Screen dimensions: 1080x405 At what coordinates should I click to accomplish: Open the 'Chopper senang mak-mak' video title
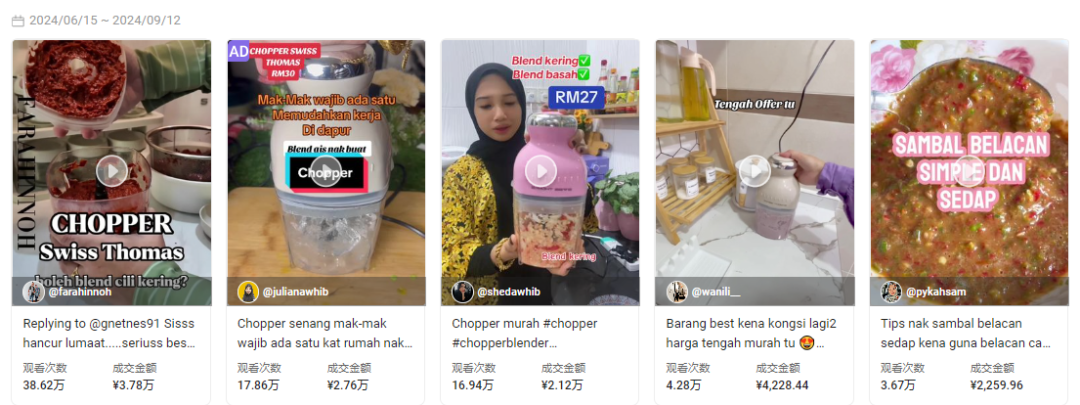325,333
